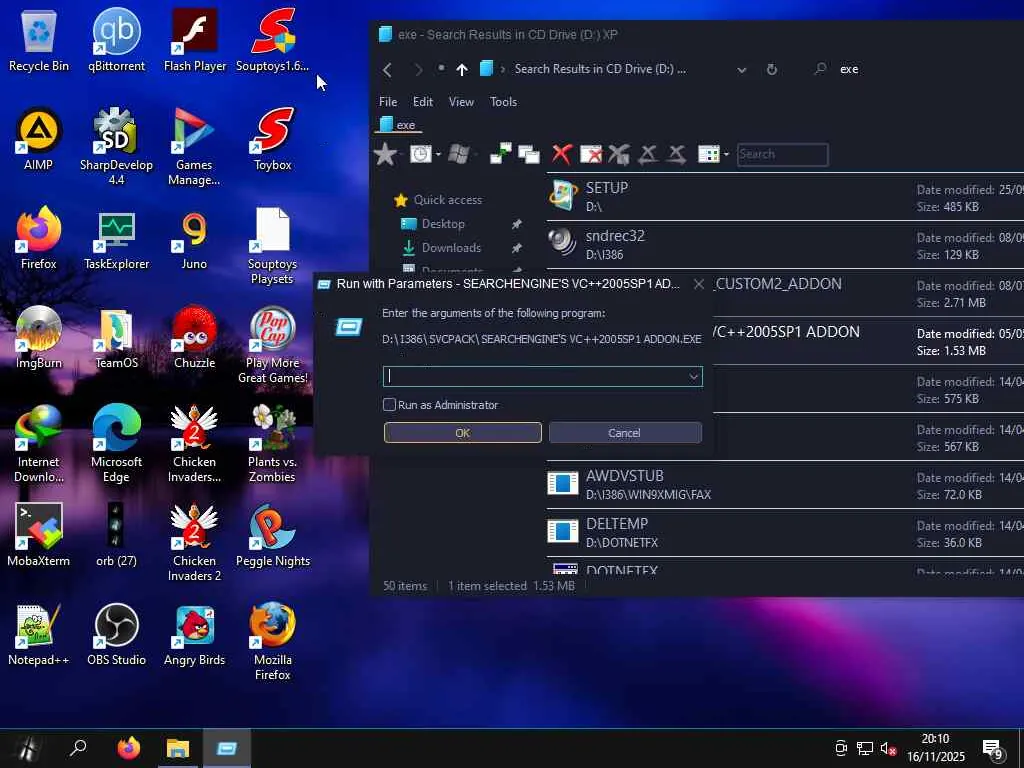Select TaskExplorer desktop shortcut
The width and height of the screenshot is (1024, 768).
click(x=116, y=238)
